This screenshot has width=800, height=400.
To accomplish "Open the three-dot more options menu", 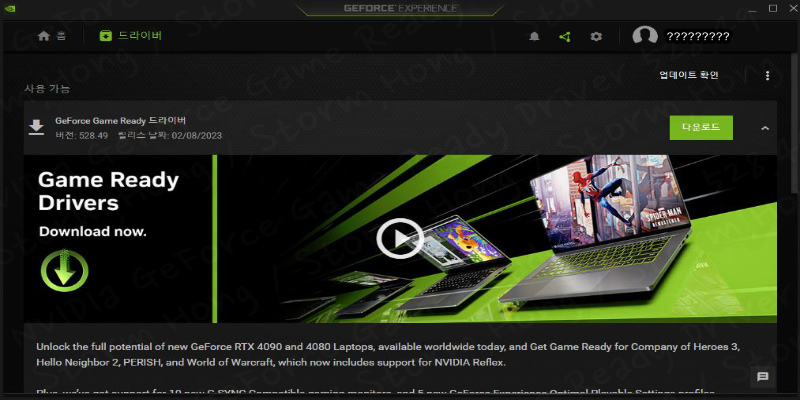I will [767, 76].
